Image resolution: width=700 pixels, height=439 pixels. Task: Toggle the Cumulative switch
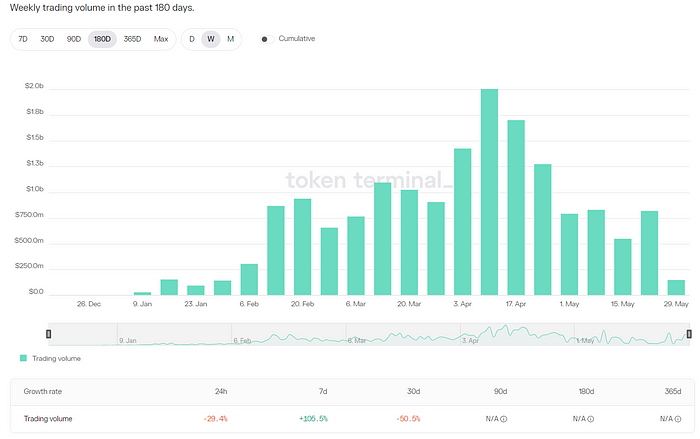266,39
